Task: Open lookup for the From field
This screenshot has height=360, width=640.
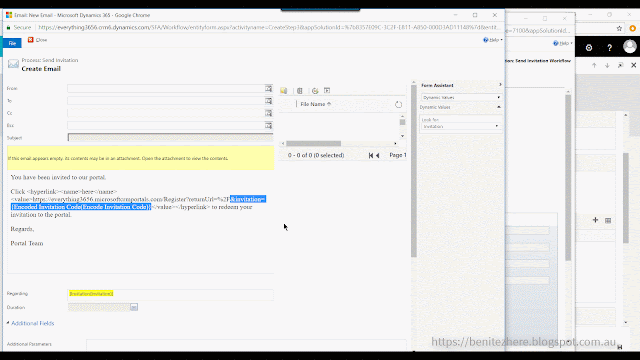Action: click(x=268, y=89)
